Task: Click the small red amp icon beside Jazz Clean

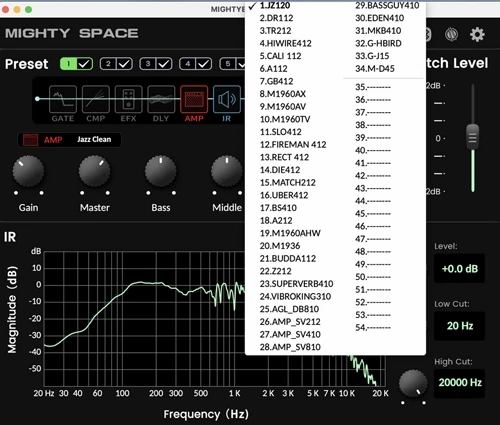Action: point(30,140)
